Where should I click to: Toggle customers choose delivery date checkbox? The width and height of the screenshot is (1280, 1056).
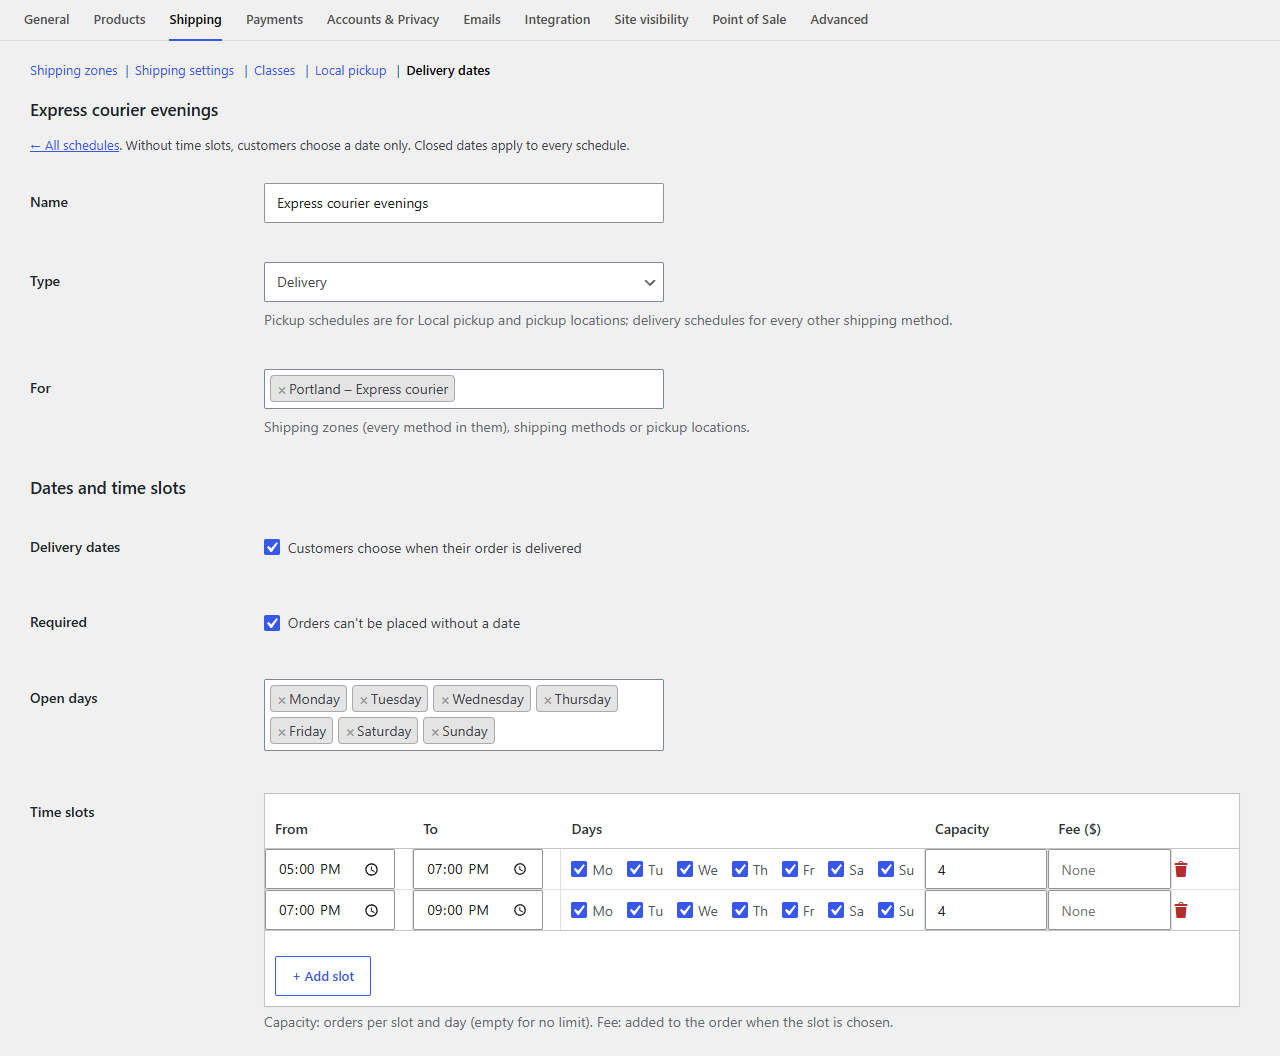click(x=272, y=547)
